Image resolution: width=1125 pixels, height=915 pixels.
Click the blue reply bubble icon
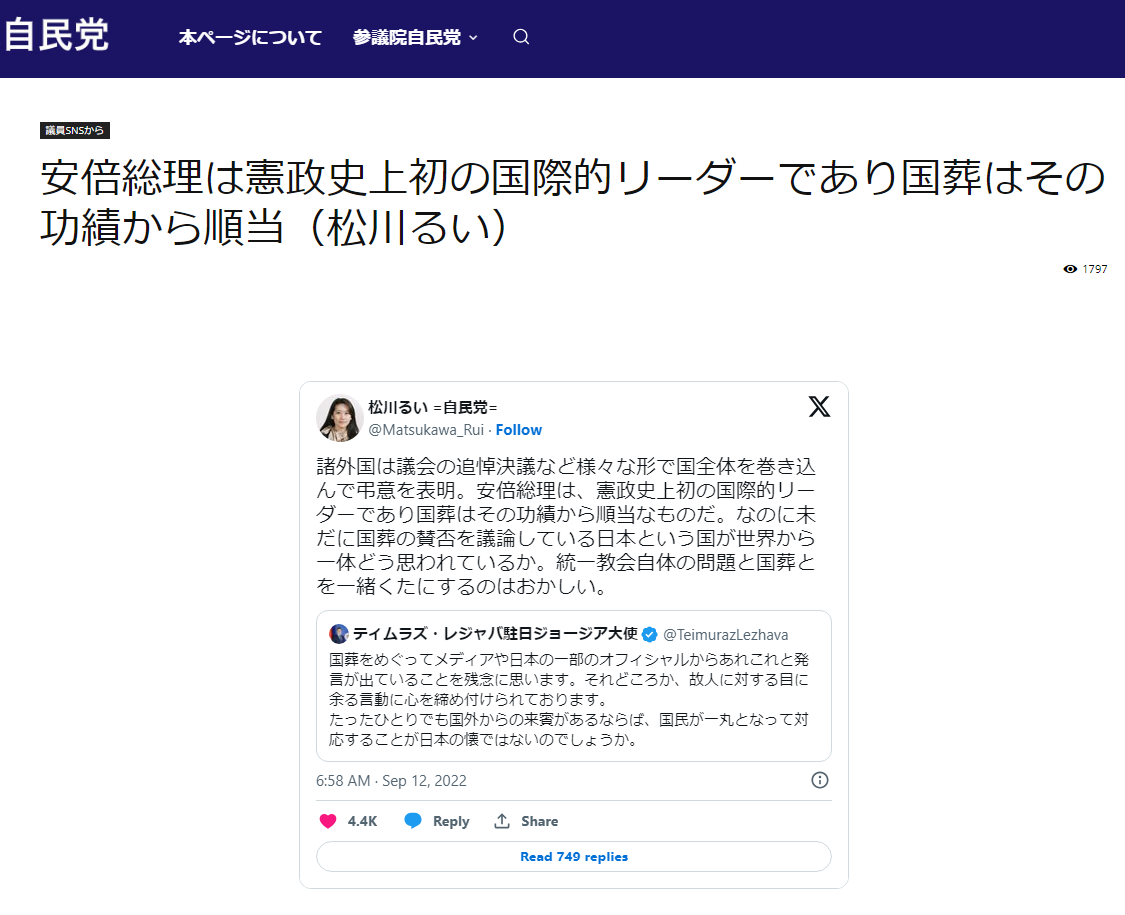[413, 821]
